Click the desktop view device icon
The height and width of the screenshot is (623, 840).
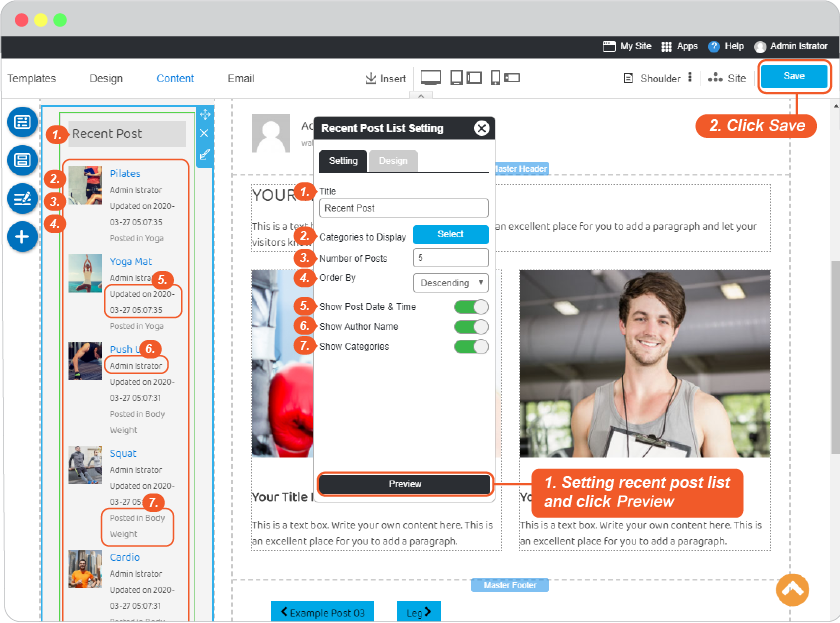point(431,78)
